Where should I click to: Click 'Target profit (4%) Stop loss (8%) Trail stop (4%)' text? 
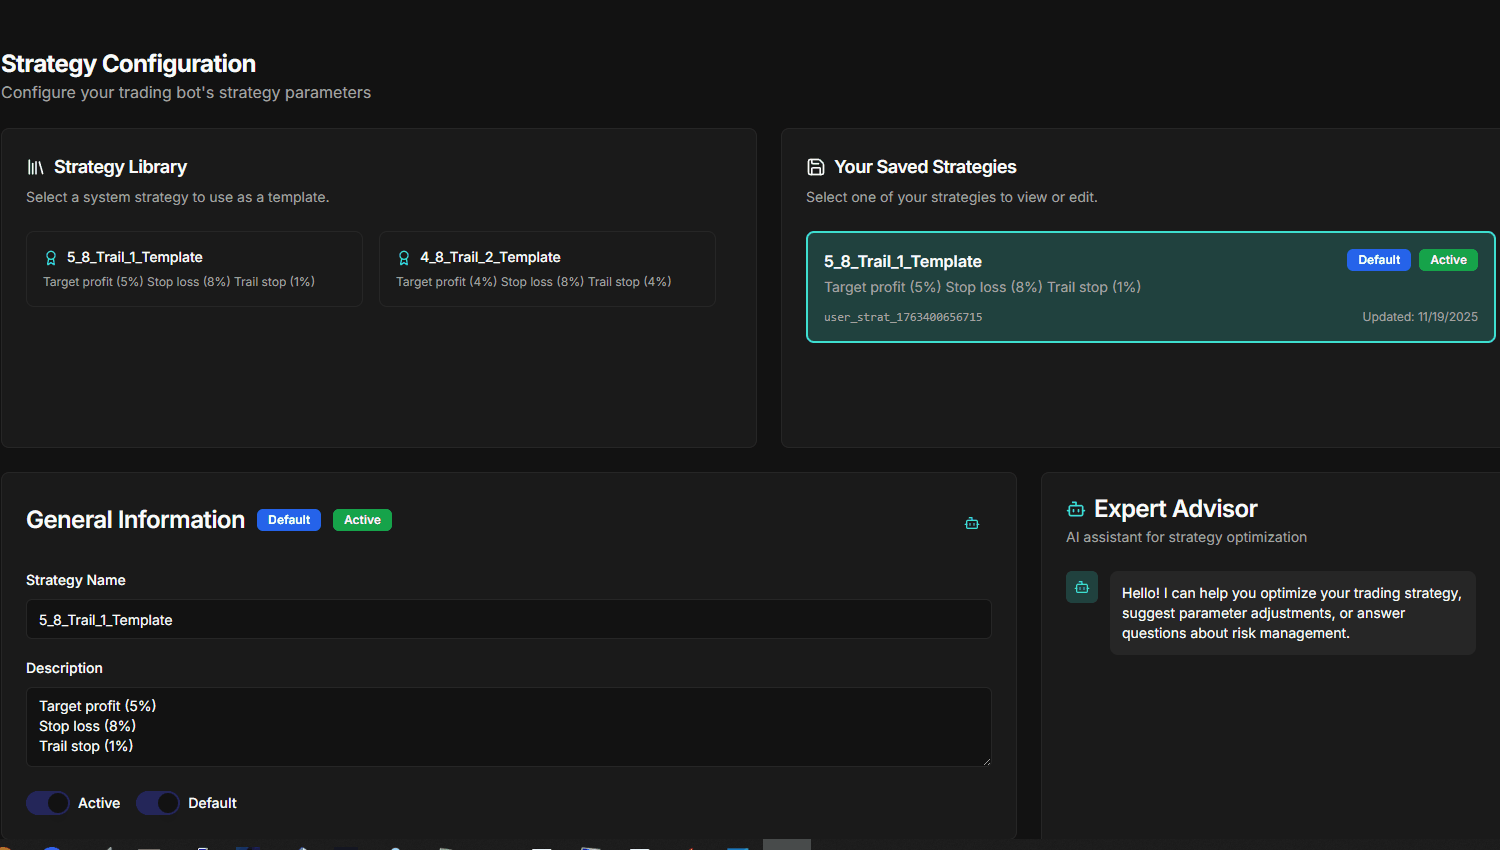pos(534,282)
